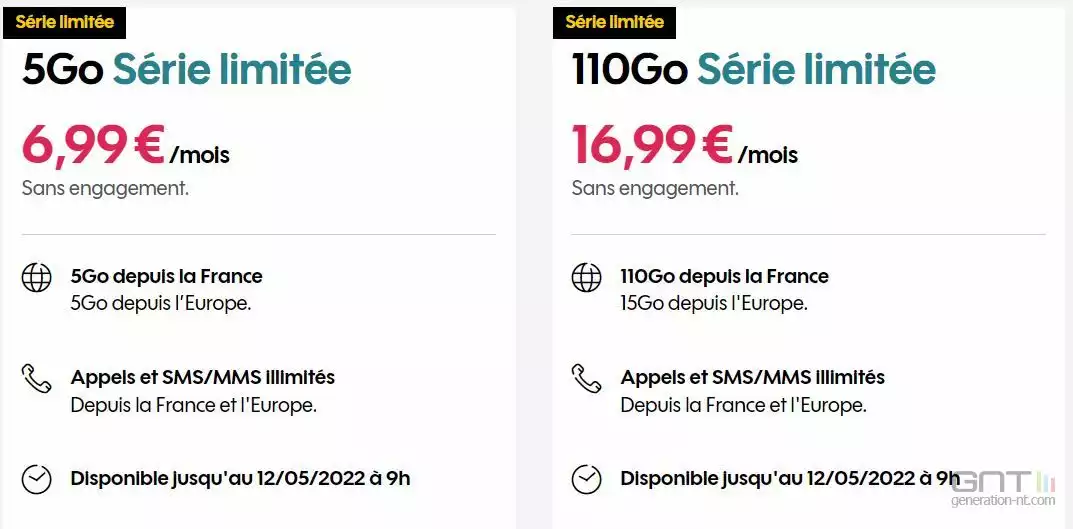Click 'Sans engagement.' under 16,99 € price
This screenshot has height=529, width=1073.
[655, 188]
